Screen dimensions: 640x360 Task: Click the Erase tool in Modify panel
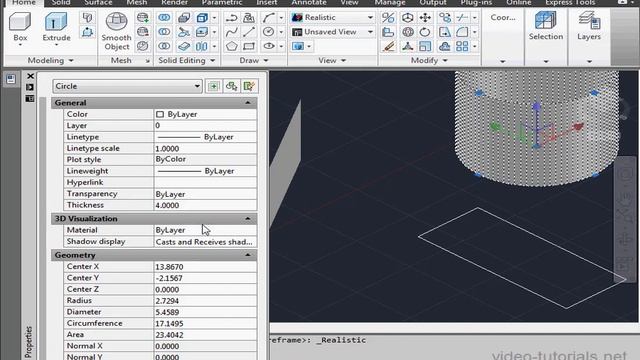pos(389,46)
